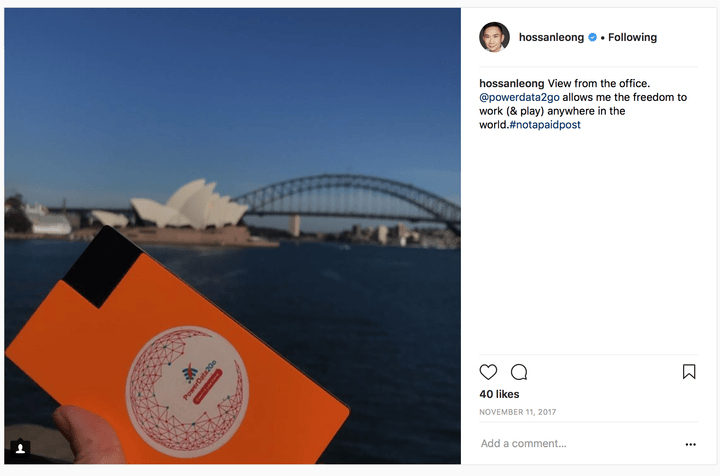Open the #notapaidpost hashtag

545,125
